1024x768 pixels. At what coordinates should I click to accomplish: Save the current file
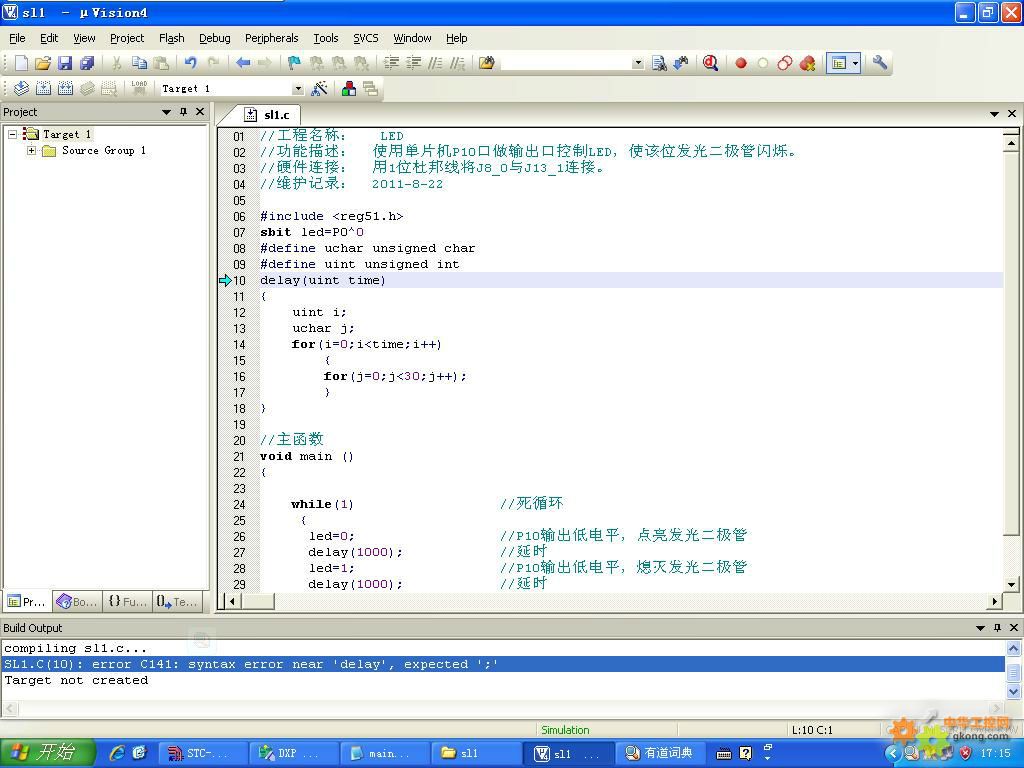coord(65,63)
